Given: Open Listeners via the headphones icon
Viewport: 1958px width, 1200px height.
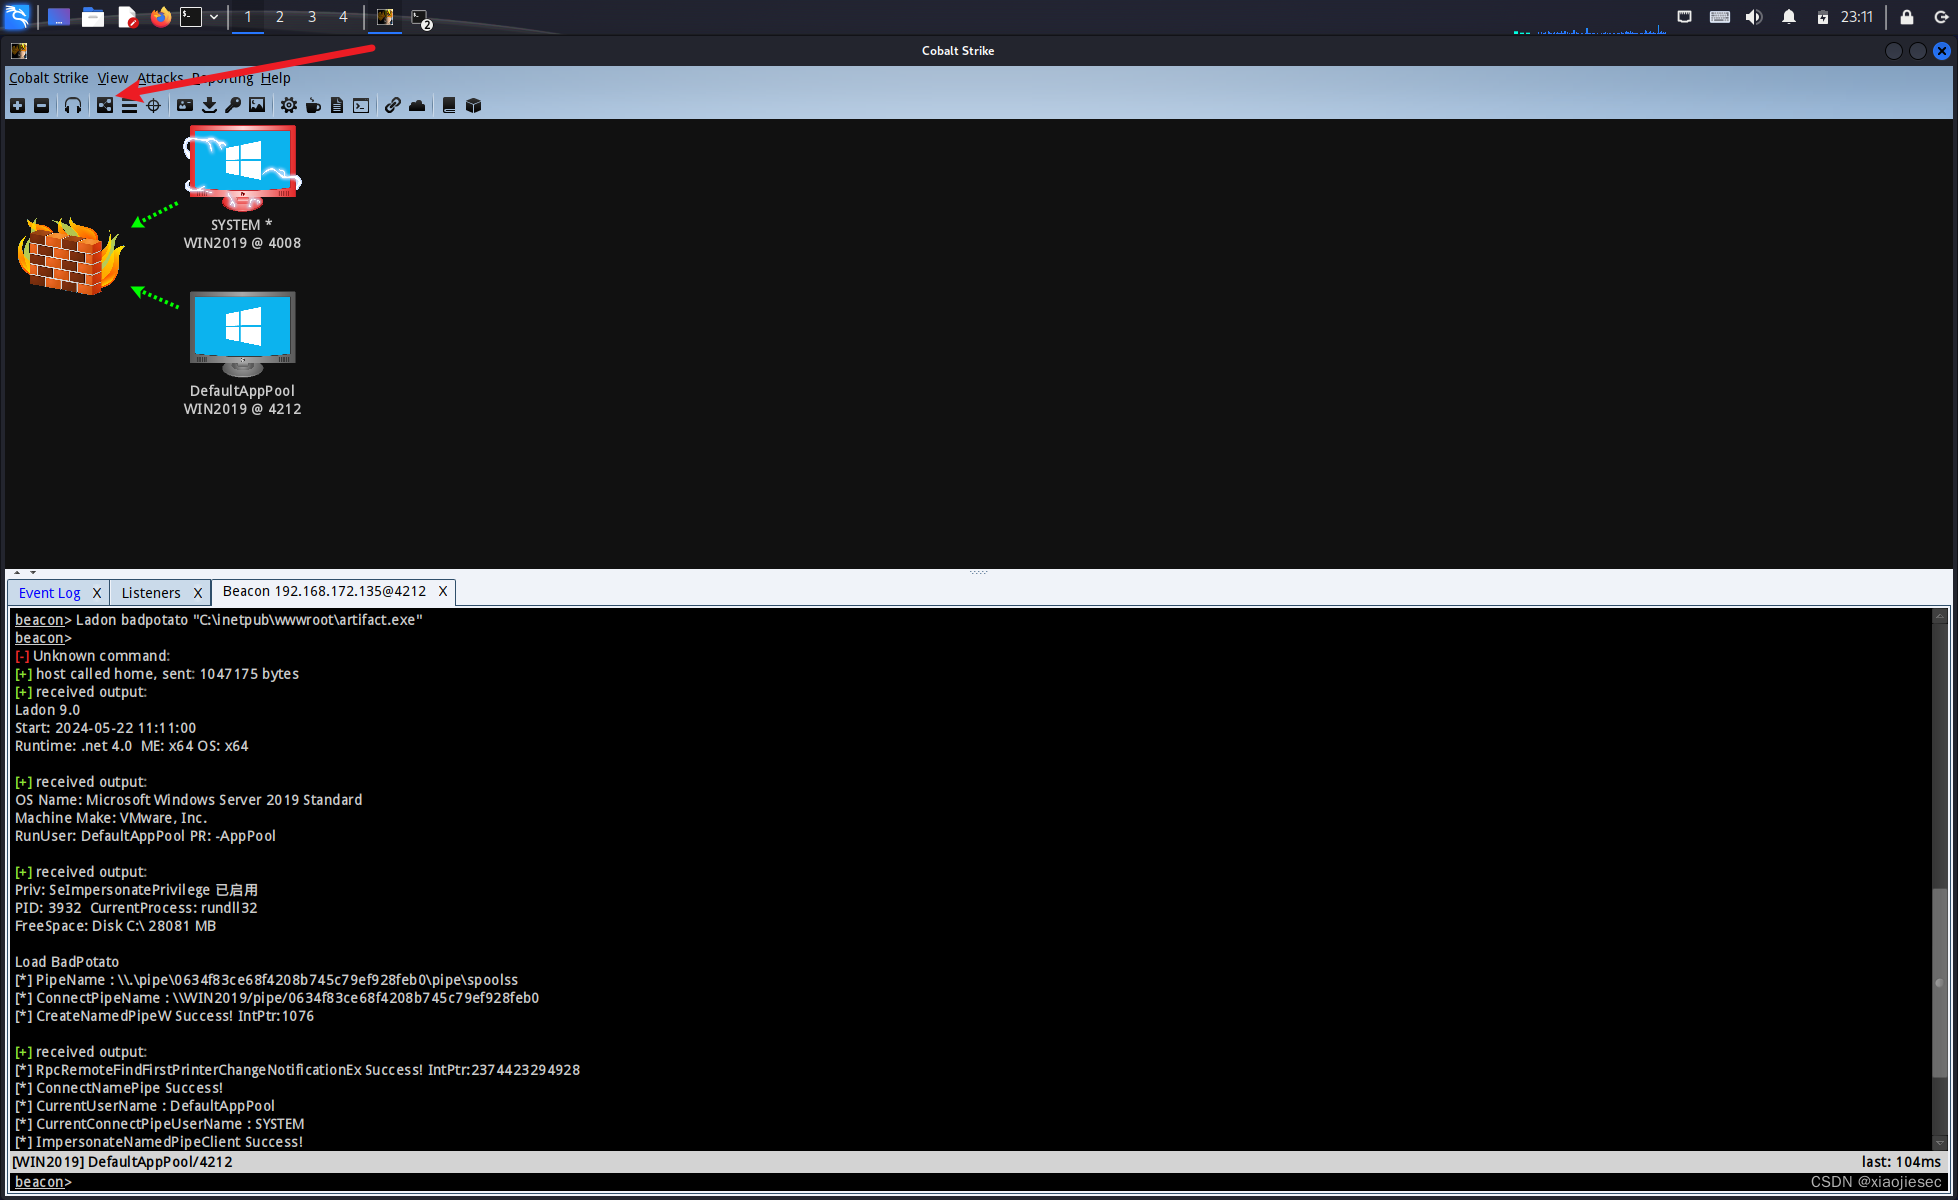Looking at the screenshot, I should click(73, 105).
